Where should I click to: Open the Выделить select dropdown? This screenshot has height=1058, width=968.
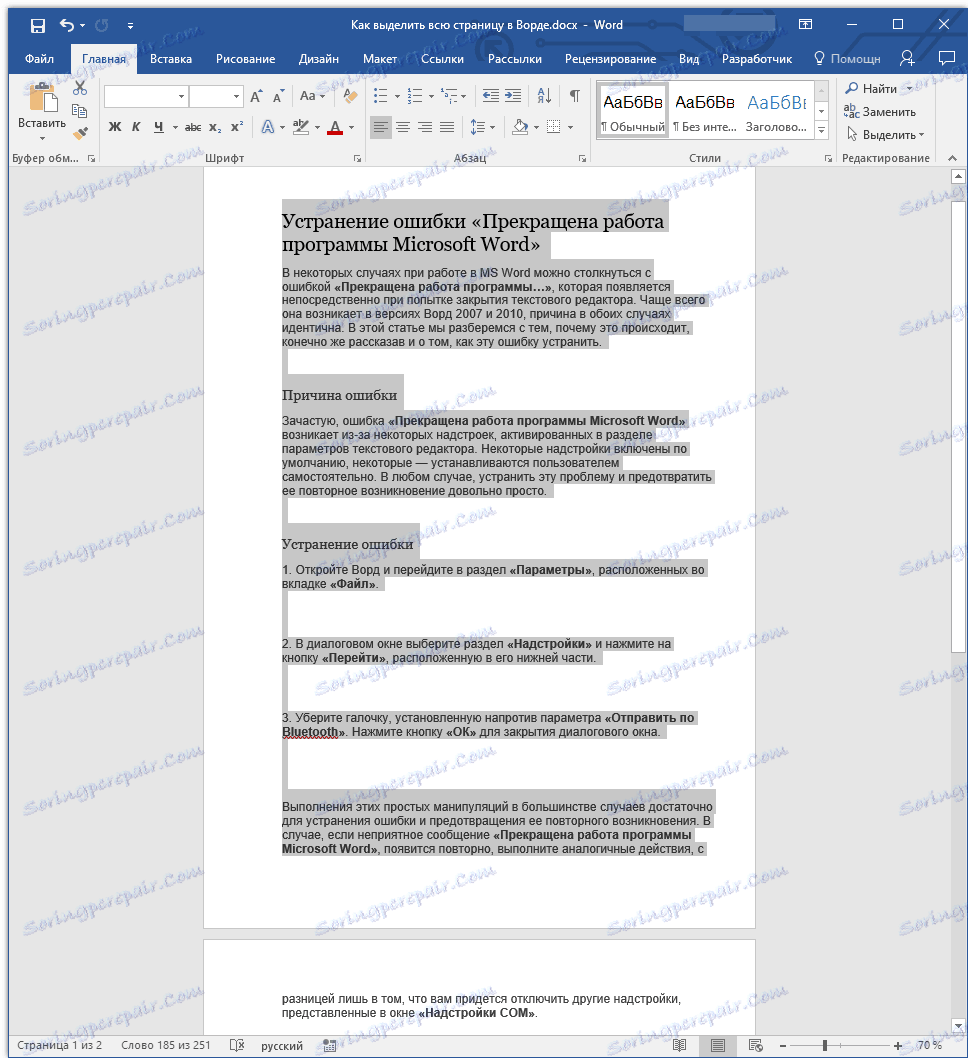click(886, 135)
